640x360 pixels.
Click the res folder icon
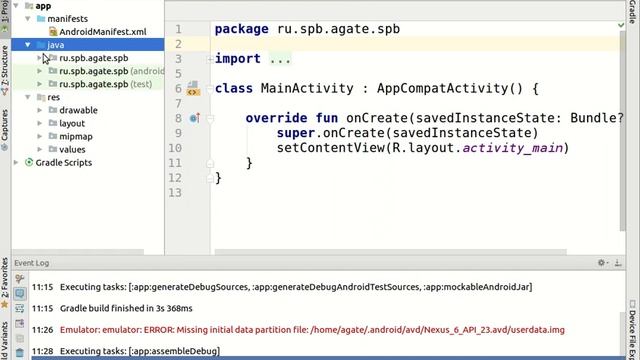(x=41, y=97)
